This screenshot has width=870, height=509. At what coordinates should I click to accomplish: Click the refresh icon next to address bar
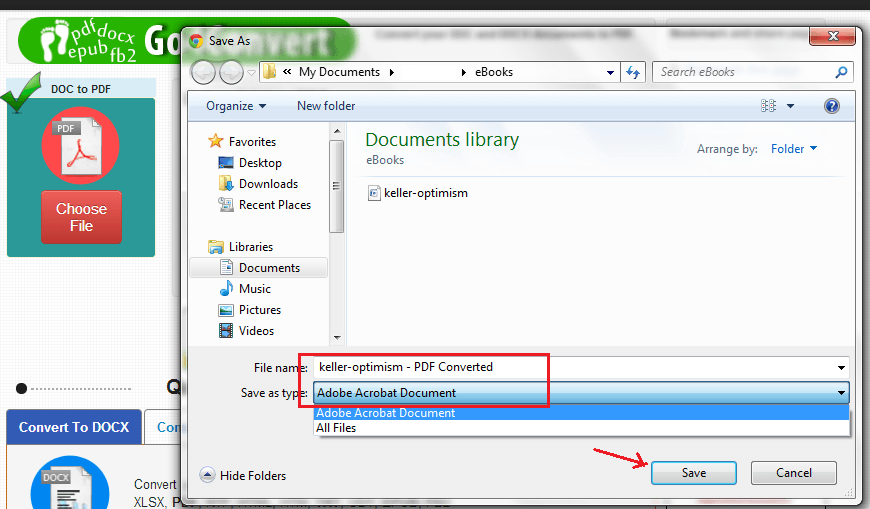tap(633, 72)
